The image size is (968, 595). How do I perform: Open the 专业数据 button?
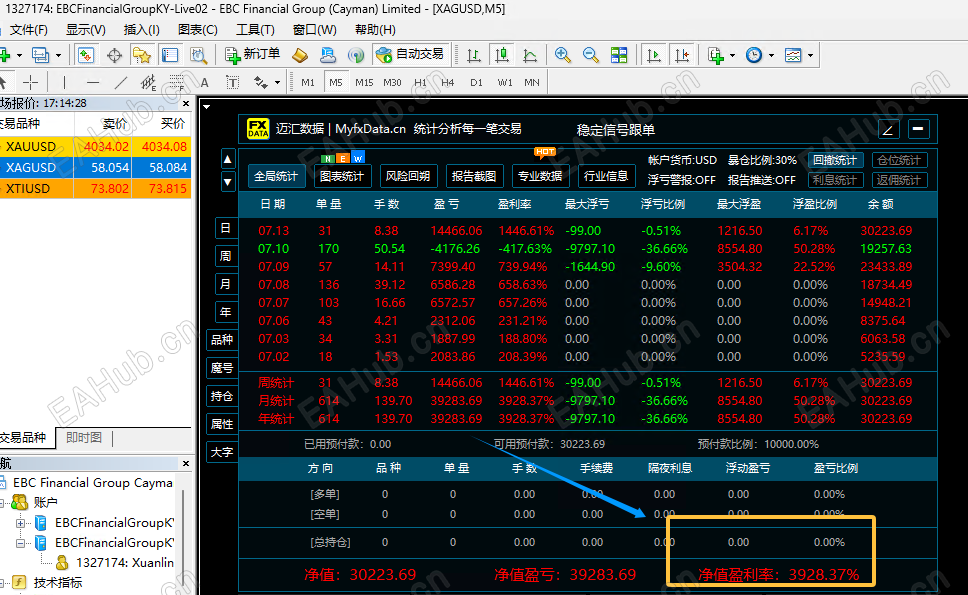pyautogui.click(x=540, y=177)
